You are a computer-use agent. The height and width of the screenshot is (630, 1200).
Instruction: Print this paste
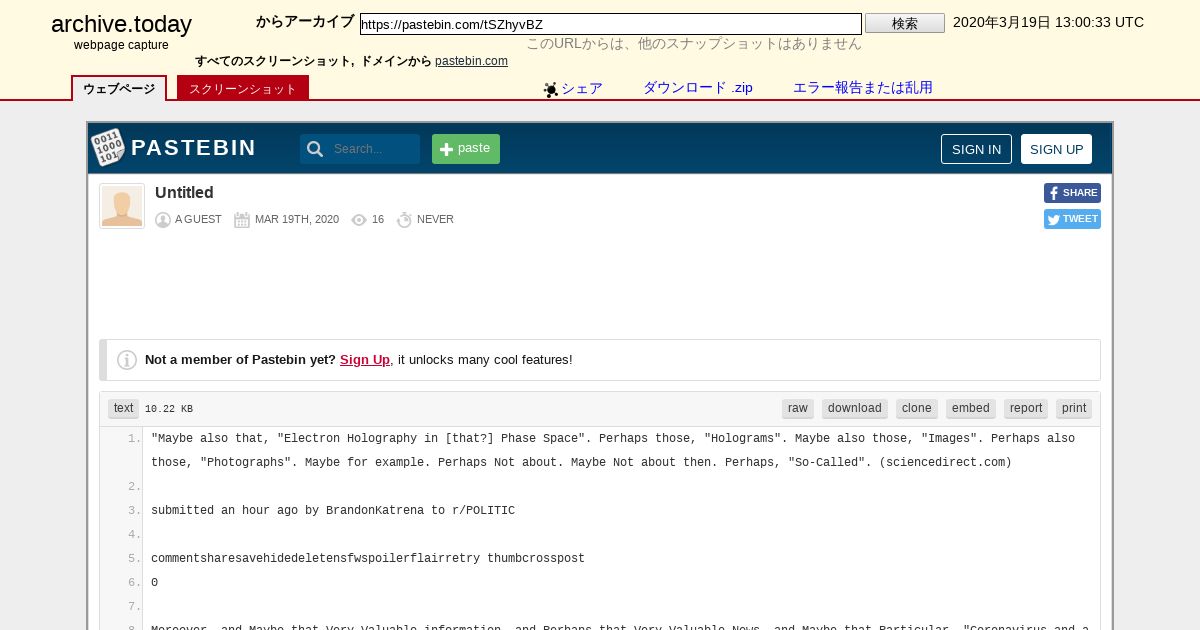coord(1074,408)
